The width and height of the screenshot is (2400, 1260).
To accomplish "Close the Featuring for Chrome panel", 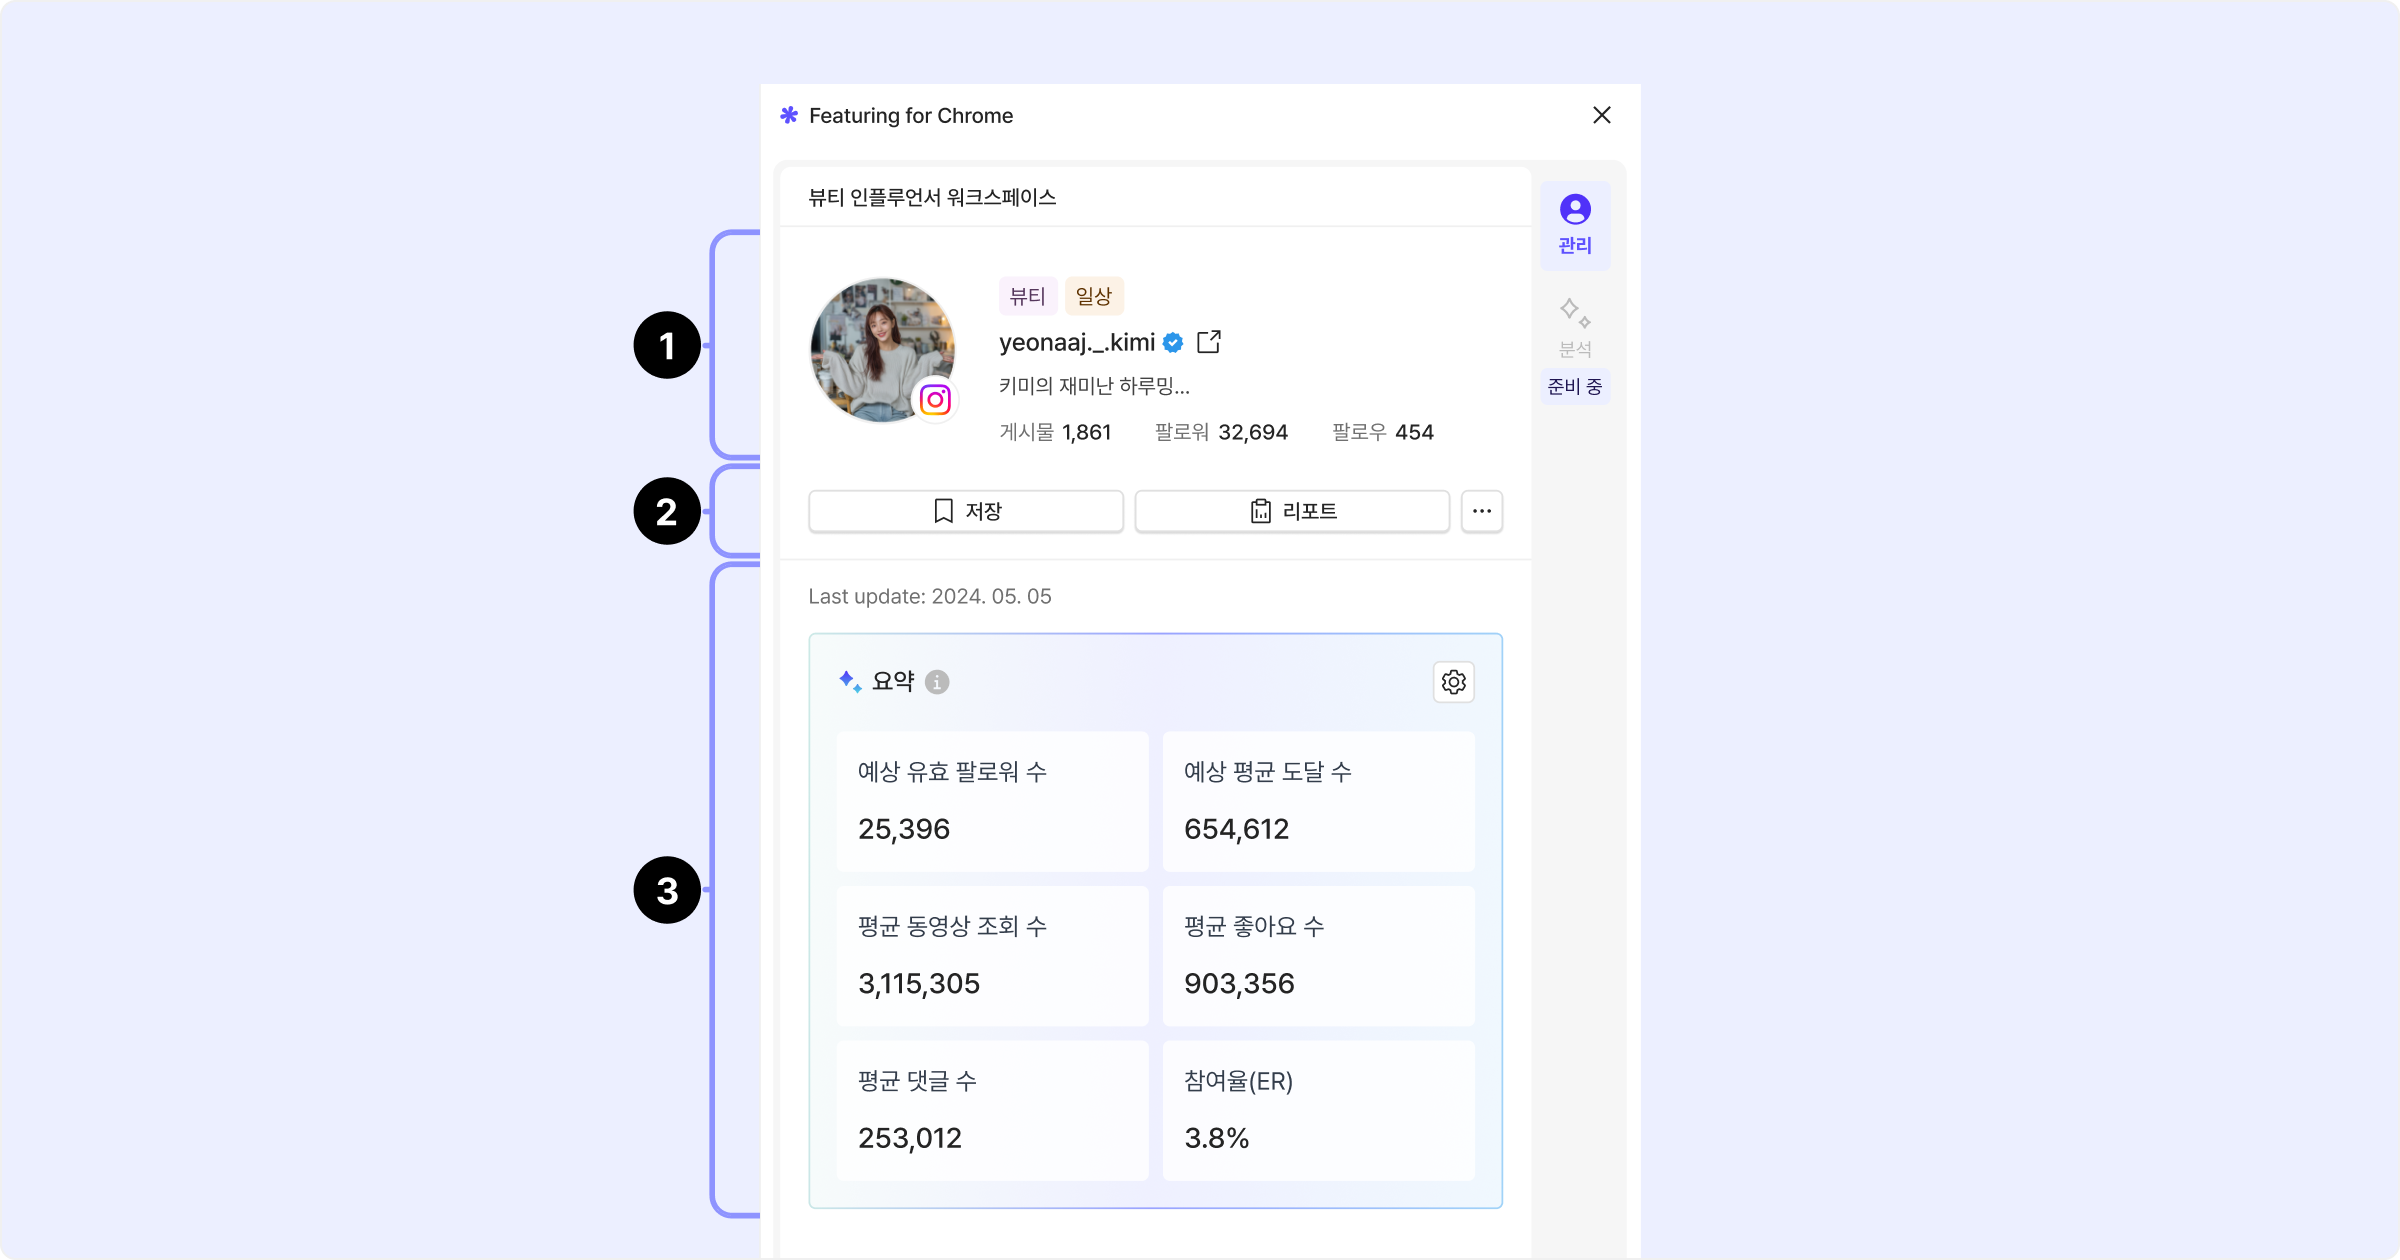I will (x=1601, y=115).
